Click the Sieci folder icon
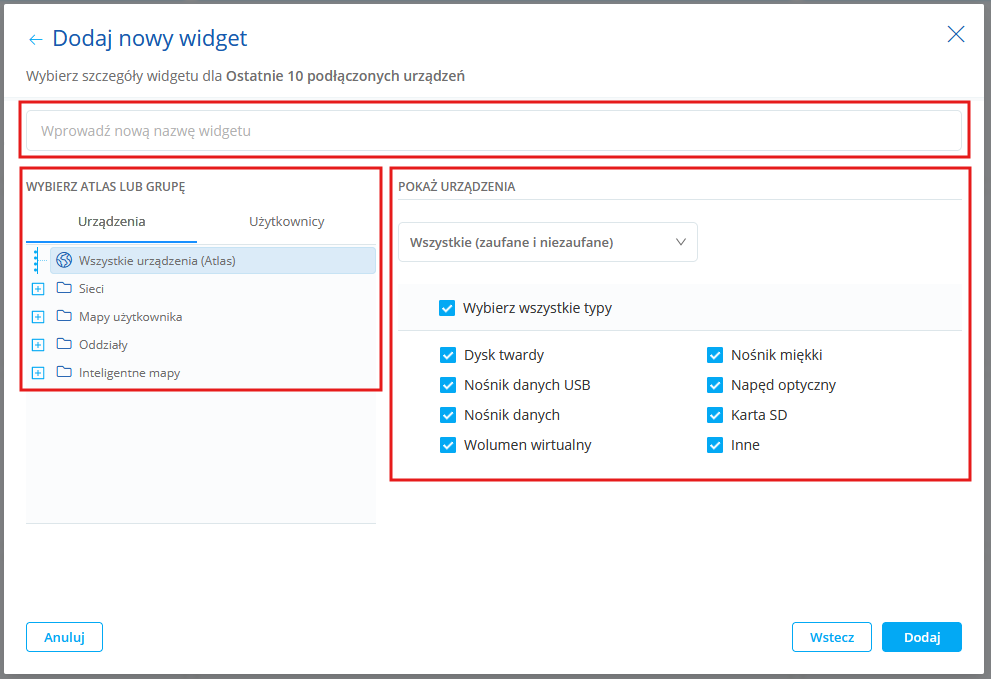The height and width of the screenshot is (679, 991). [x=64, y=288]
